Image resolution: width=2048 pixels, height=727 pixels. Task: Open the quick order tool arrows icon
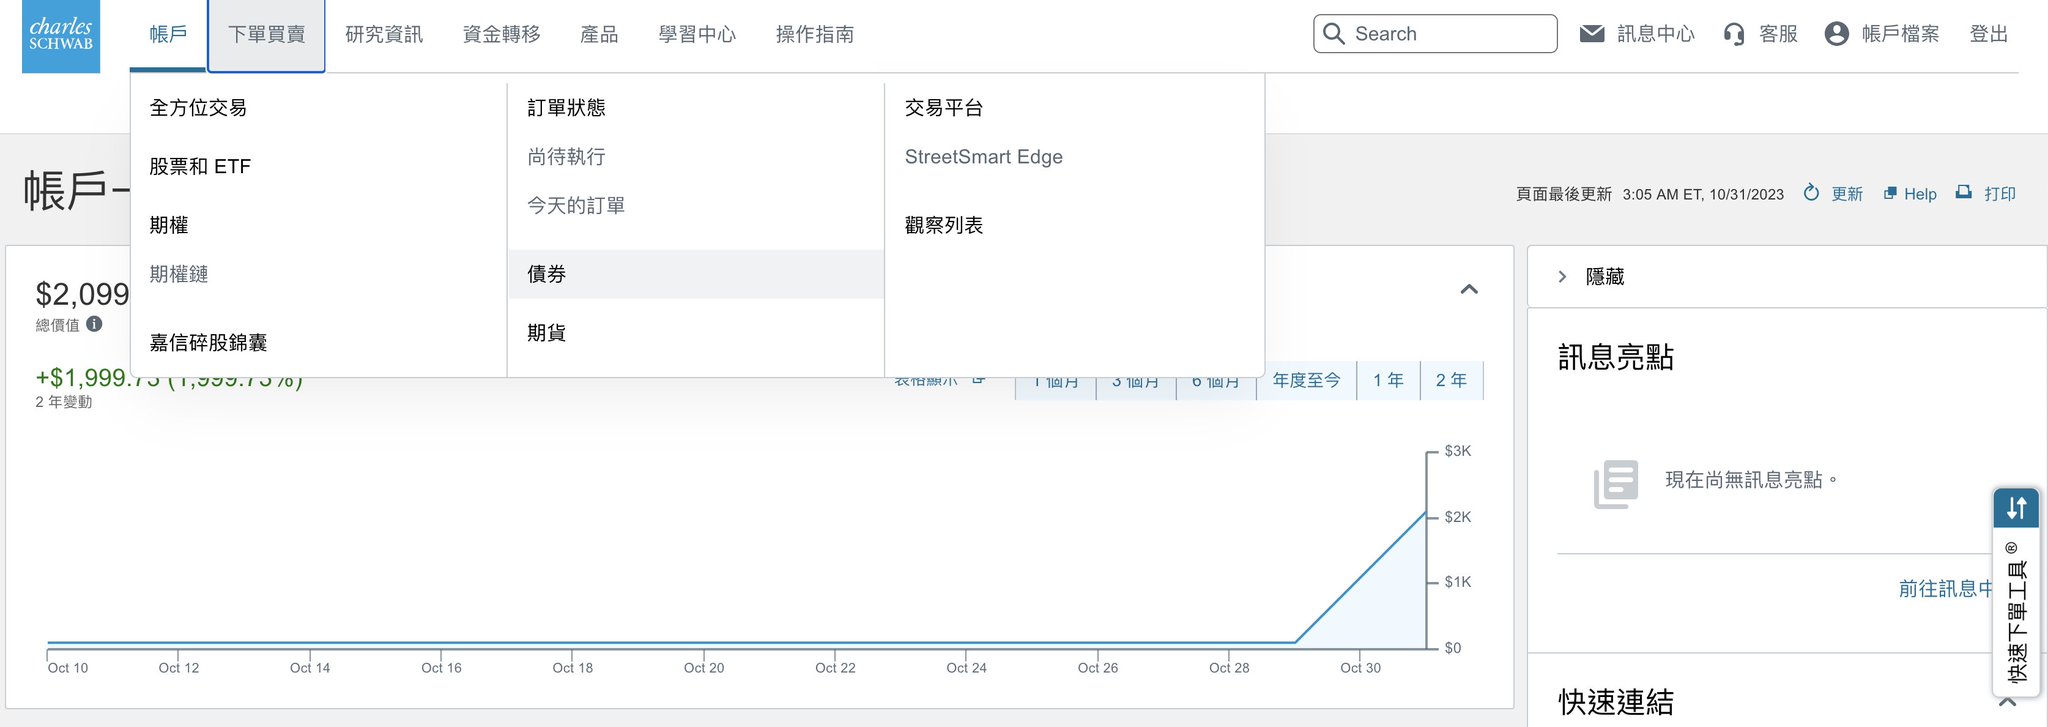(2016, 508)
